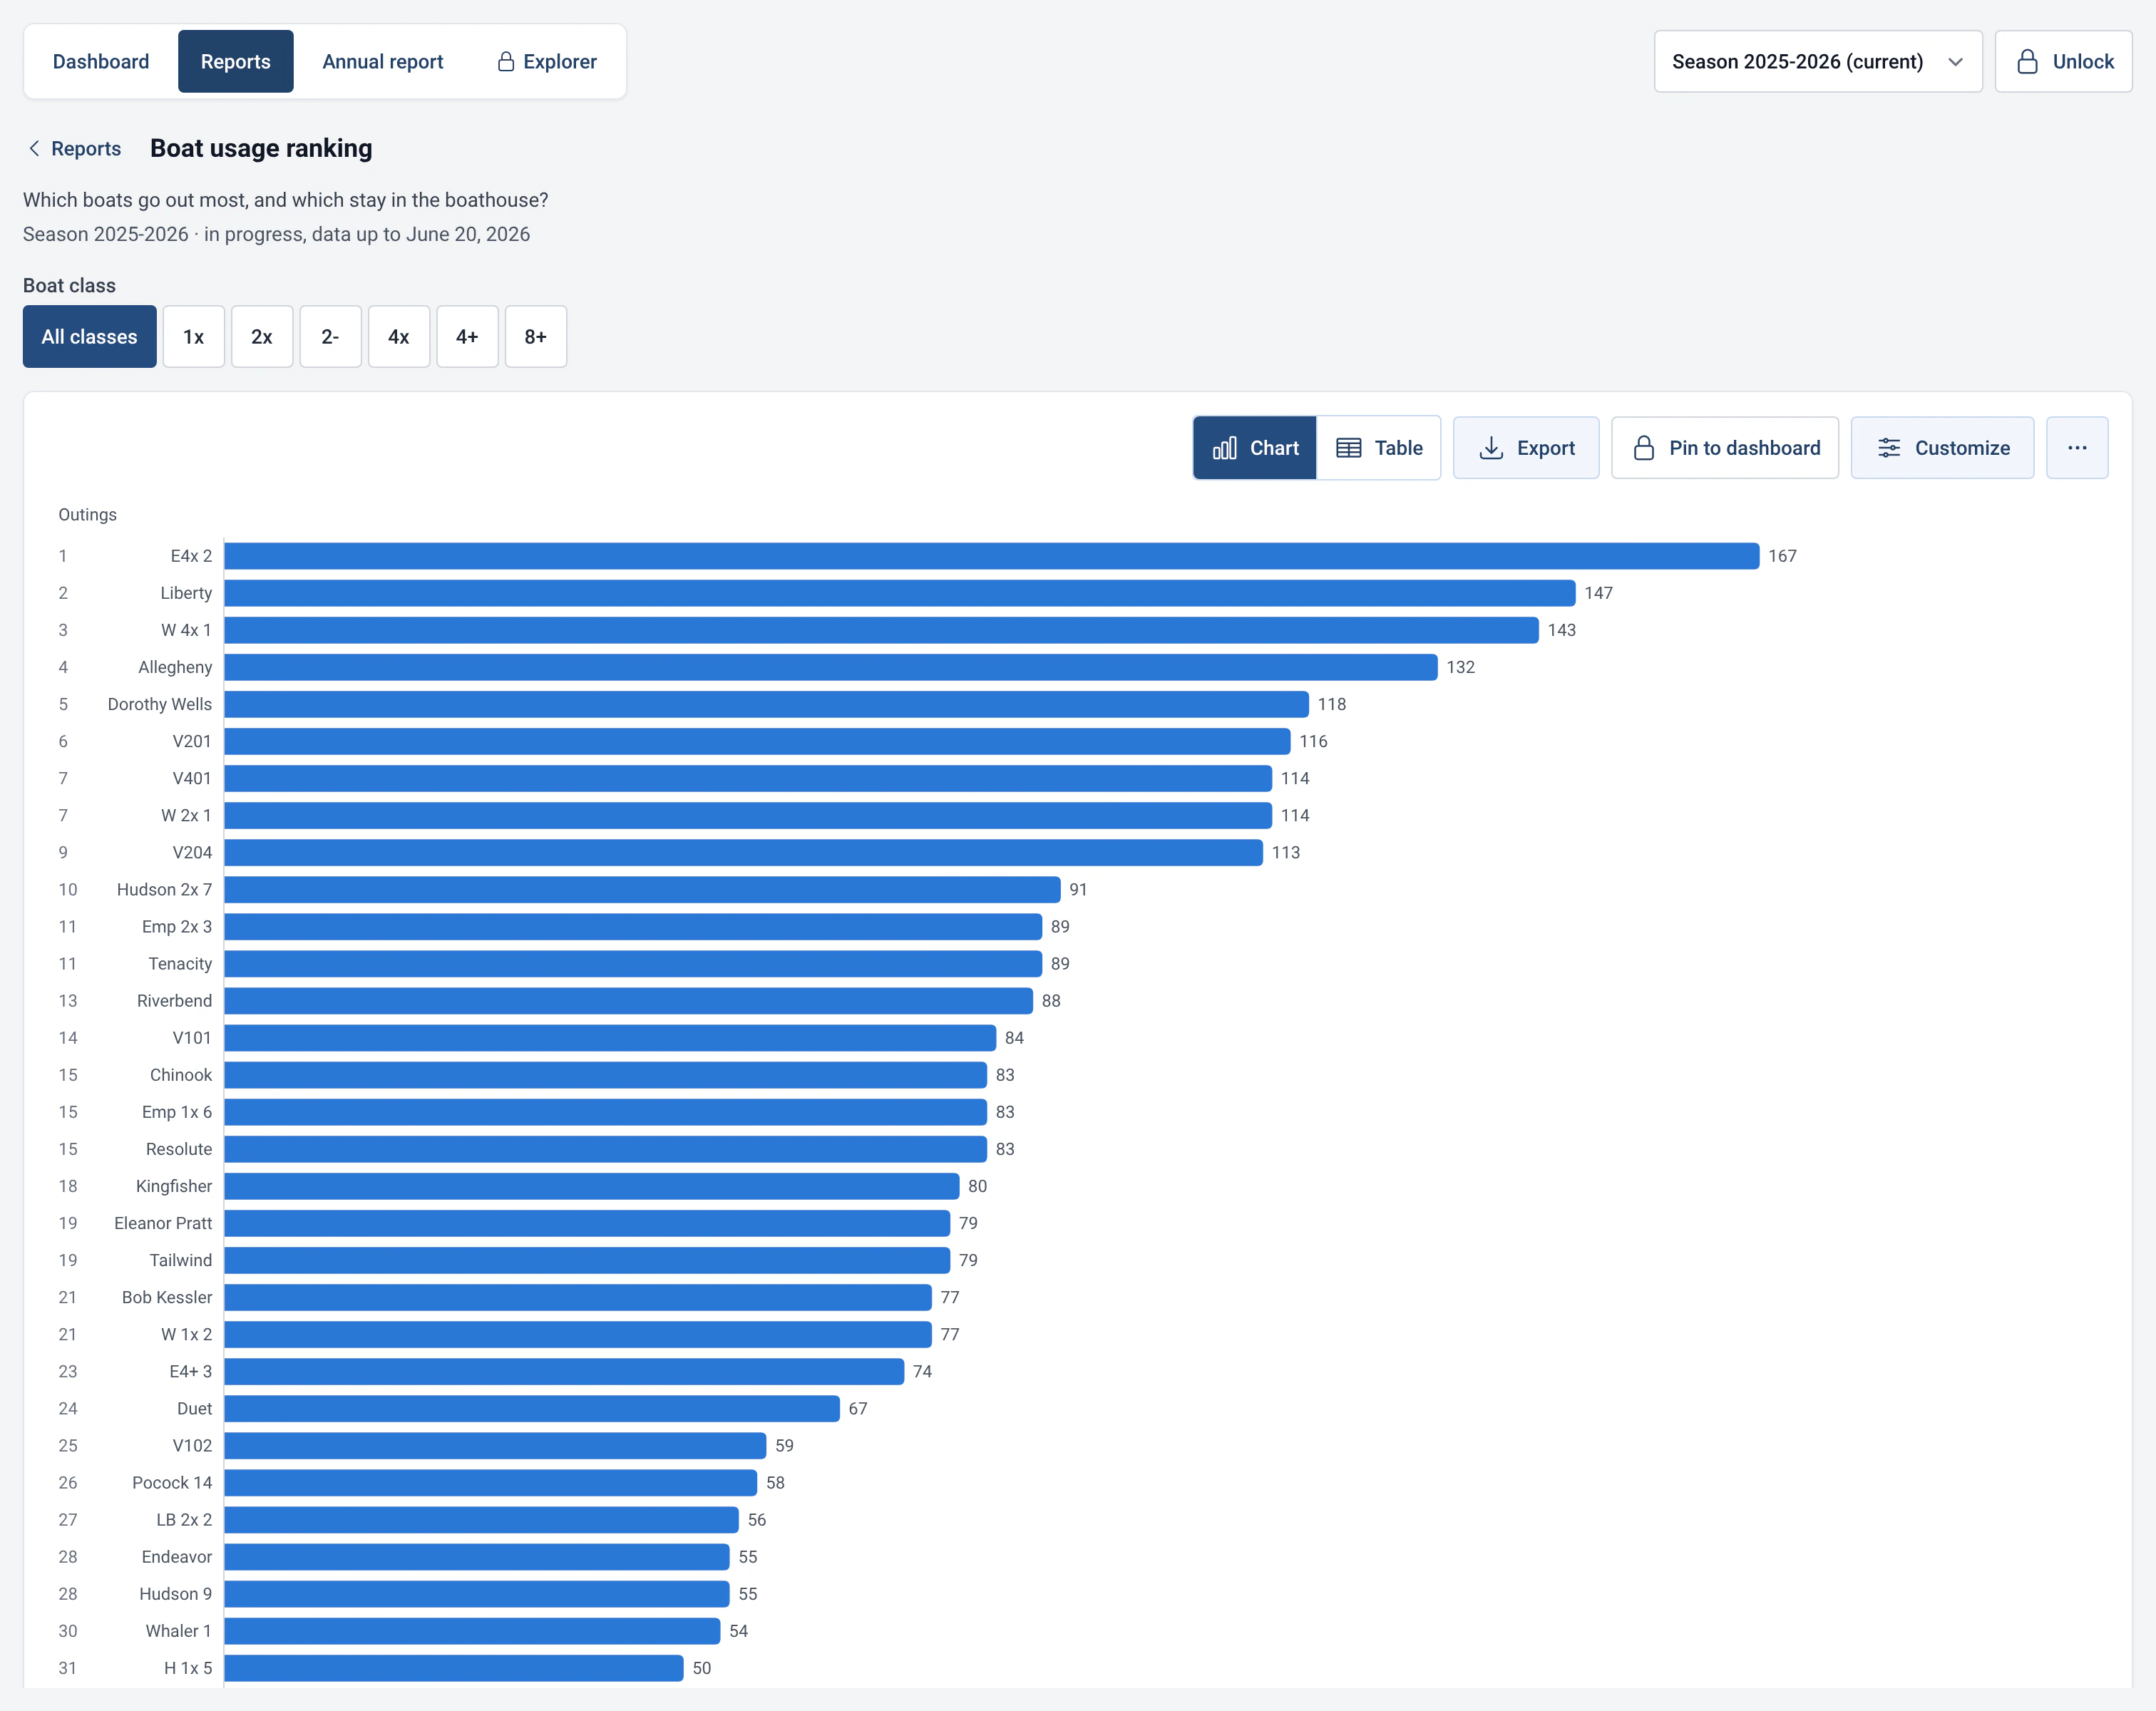Image resolution: width=2156 pixels, height=1711 pixels.
Task: Click the 'Emp 1x 6' label
Action: (177, 1111)
